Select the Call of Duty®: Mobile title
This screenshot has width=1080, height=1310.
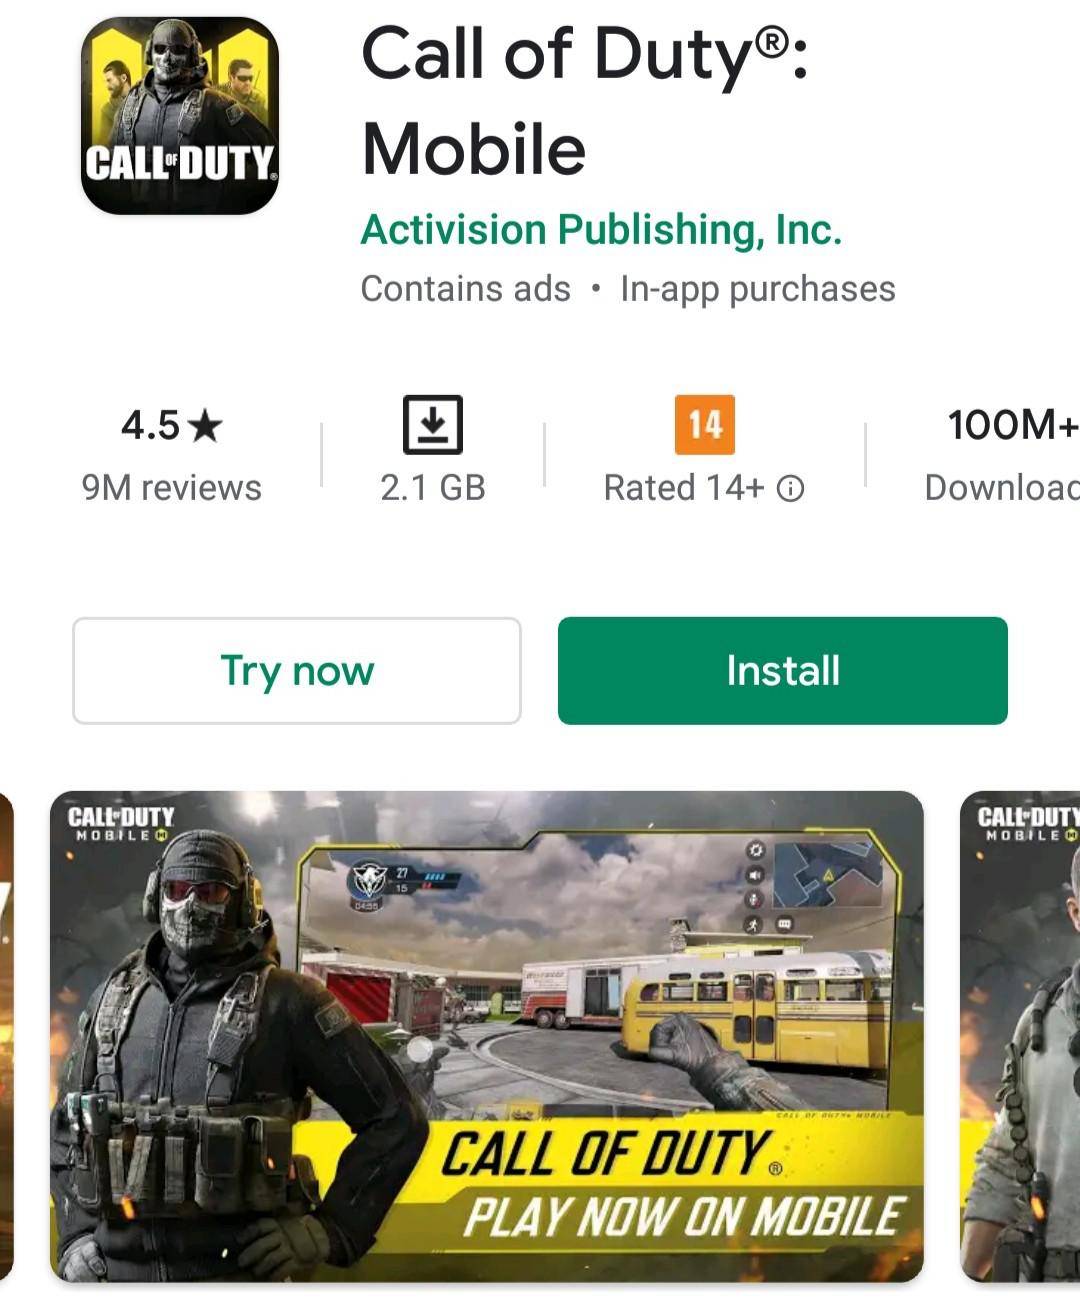(x=585, y=101)
